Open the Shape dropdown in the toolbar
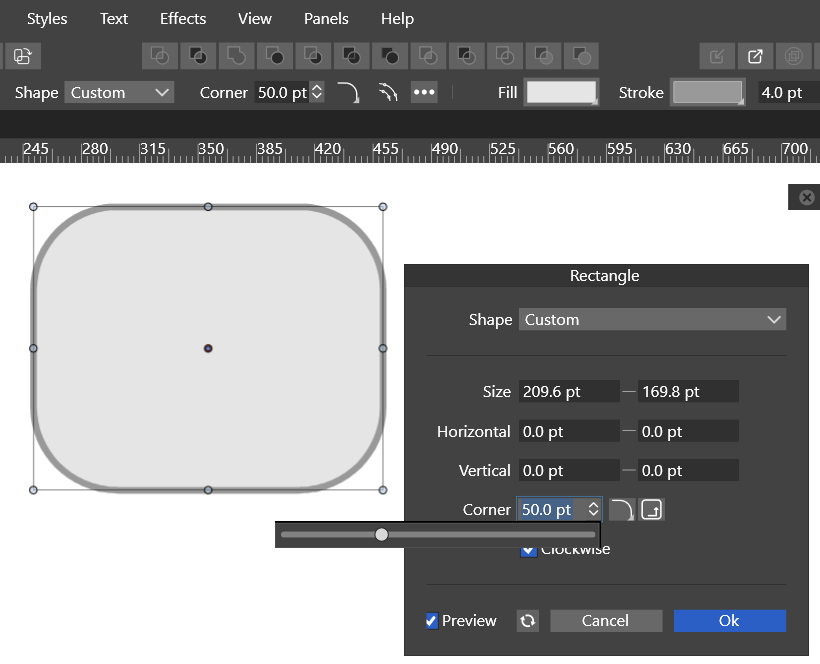Viewport: 820px width, 664px height. click(x=119, y=93)
